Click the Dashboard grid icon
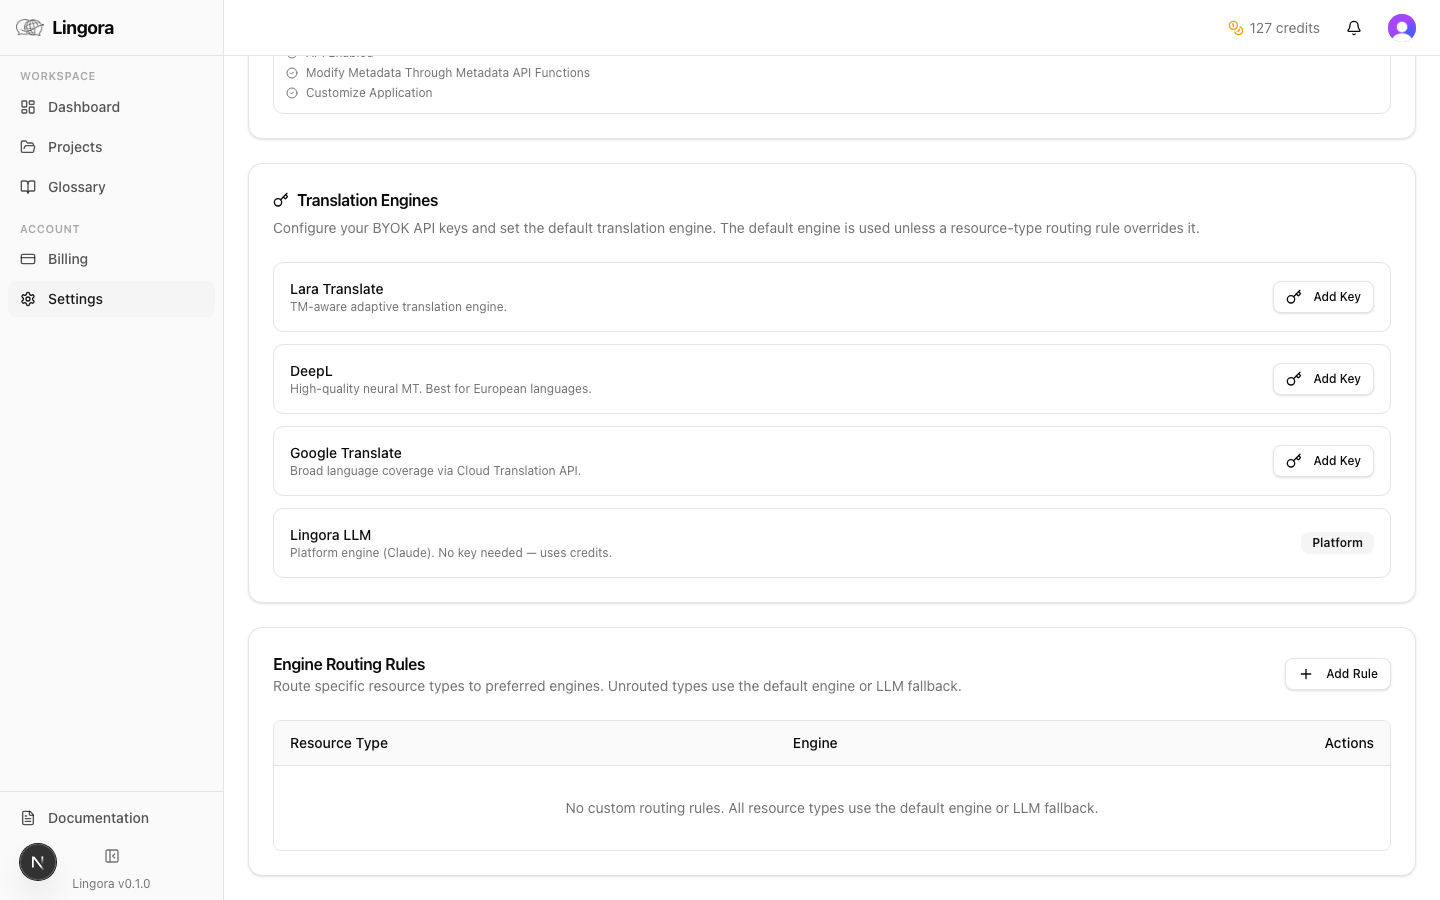The height and width of the screenshot is (900, 1440). coord(28,107)
